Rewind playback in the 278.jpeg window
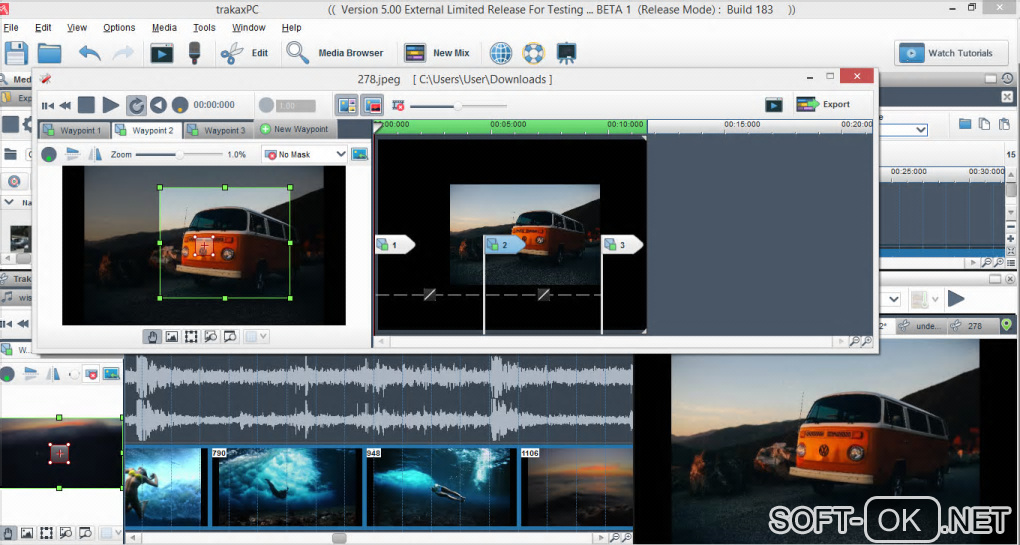 pyautogui.click(x=65, y=105)
